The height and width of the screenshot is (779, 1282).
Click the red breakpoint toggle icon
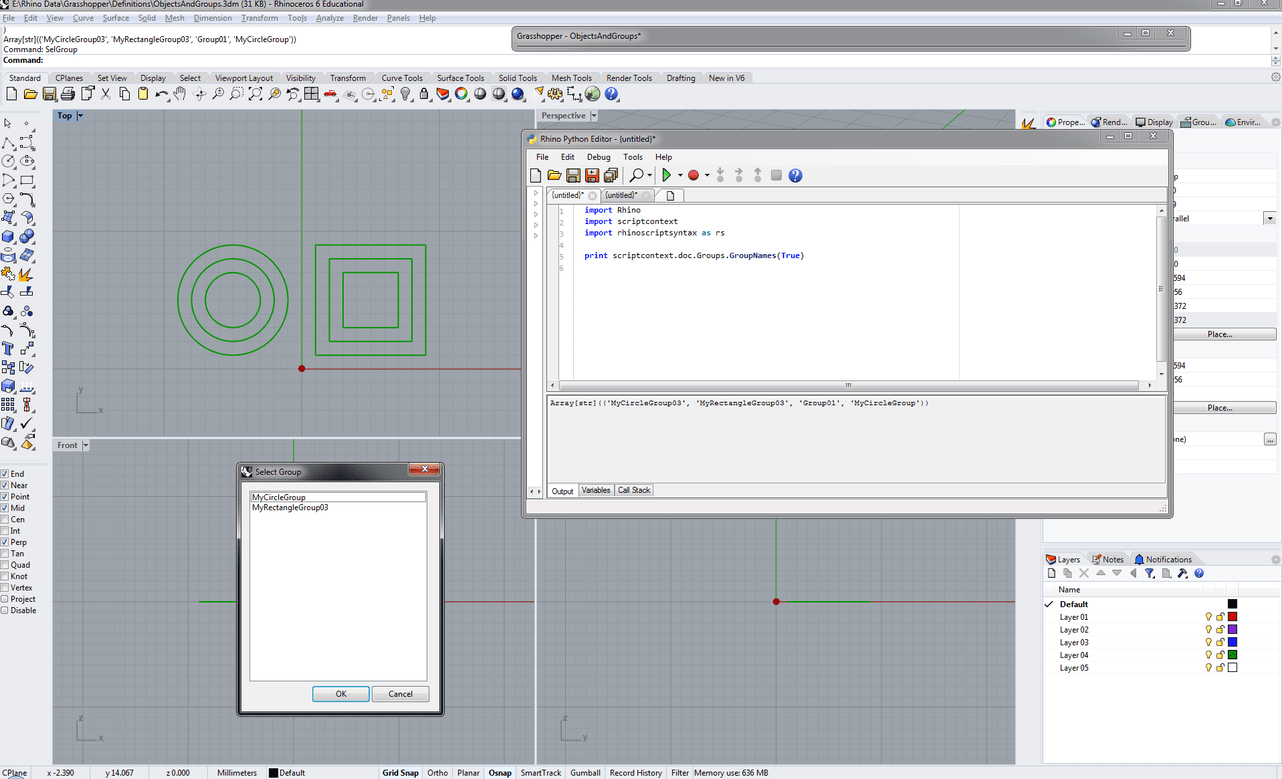[x=693, y=175]
